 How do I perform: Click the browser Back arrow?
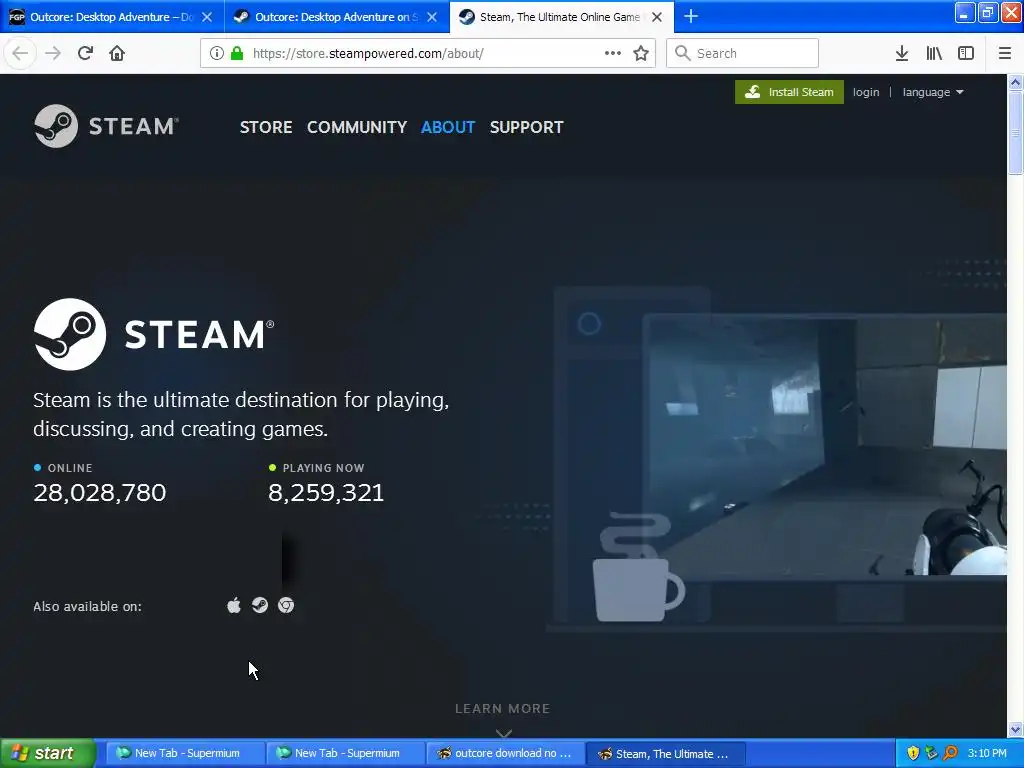tap(20, 53)
